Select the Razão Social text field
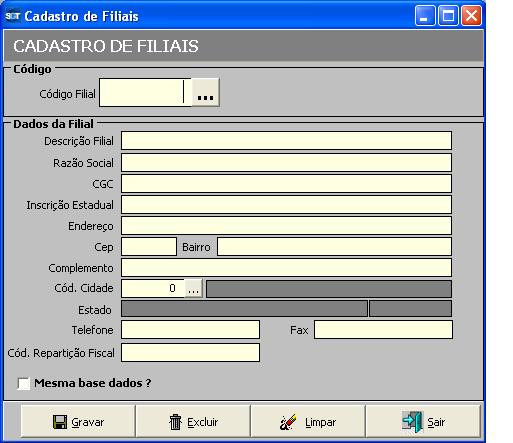Image resolution: width=513 pixels, height=443 pixels. (x=286, y=163)
